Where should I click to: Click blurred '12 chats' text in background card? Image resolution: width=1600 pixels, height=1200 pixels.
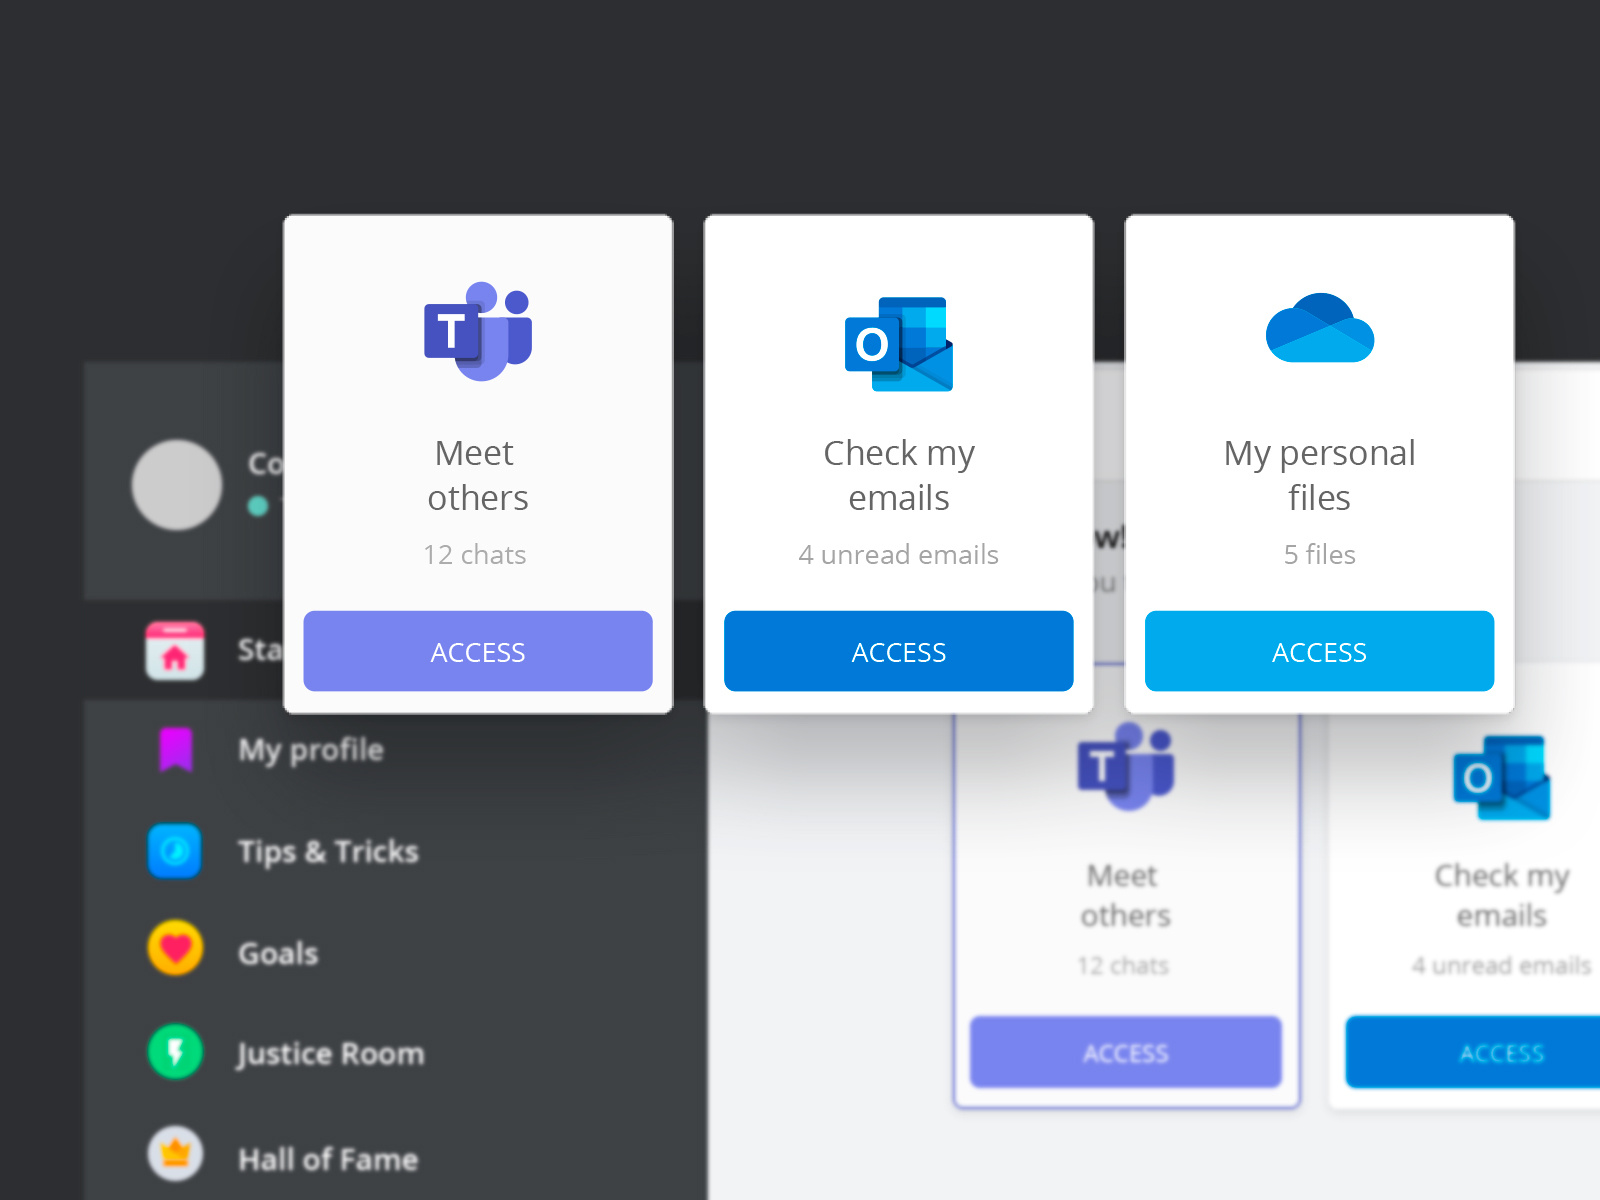coord(1123,966)
